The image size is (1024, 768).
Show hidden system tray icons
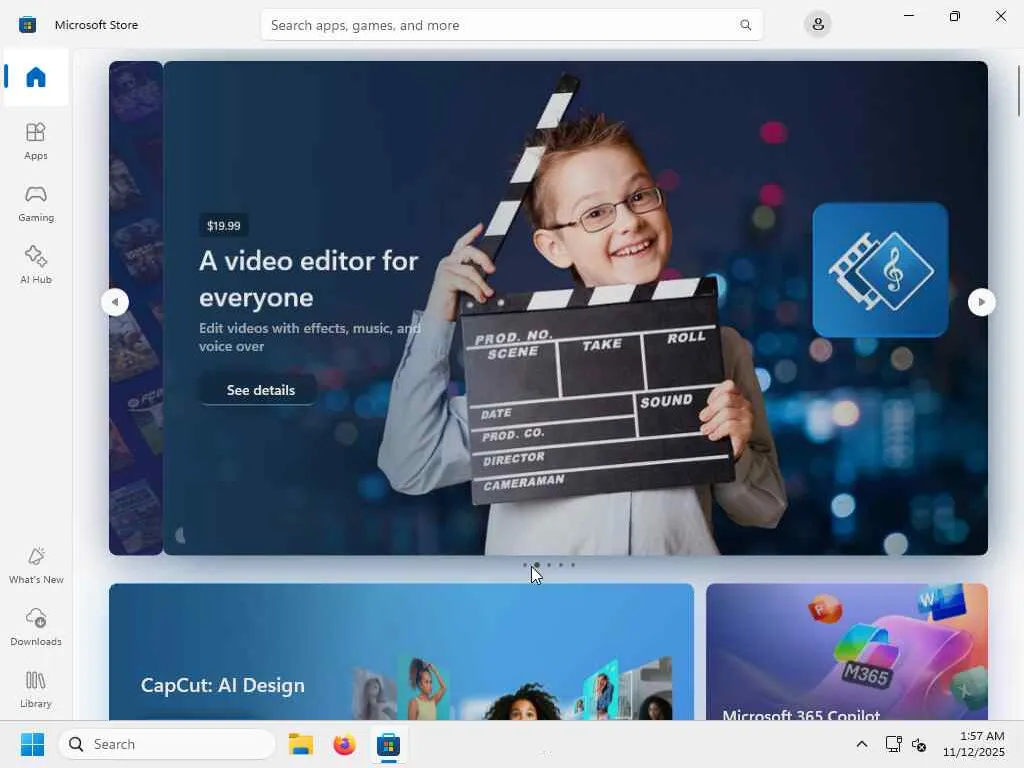[862, 744]
